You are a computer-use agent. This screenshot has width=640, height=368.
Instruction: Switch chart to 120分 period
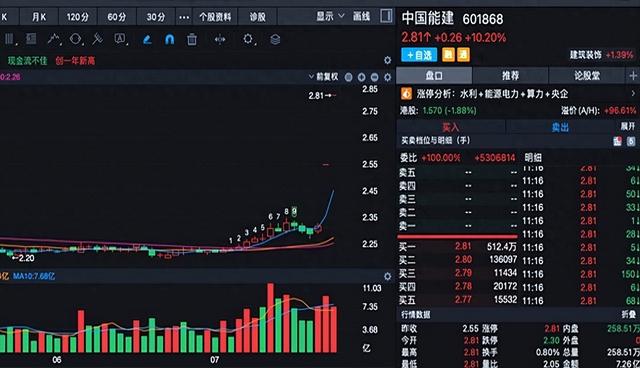[78, 17]
